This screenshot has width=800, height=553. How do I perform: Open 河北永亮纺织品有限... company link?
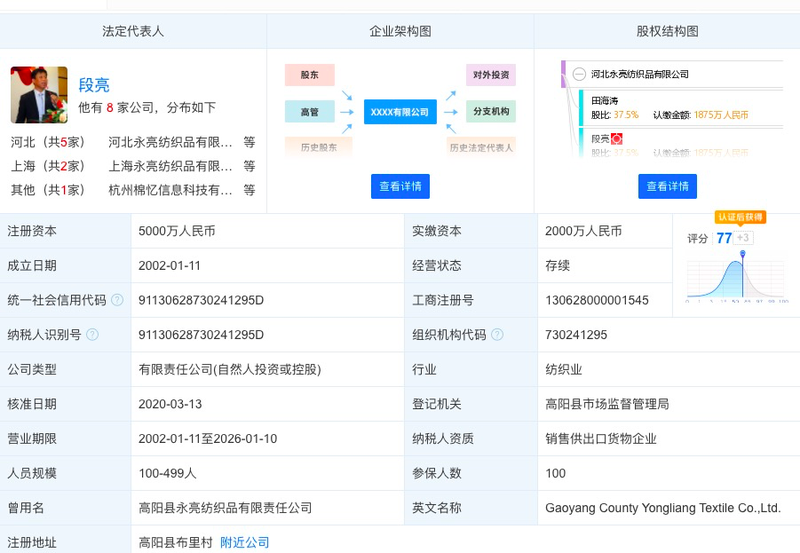click(170, 142)
